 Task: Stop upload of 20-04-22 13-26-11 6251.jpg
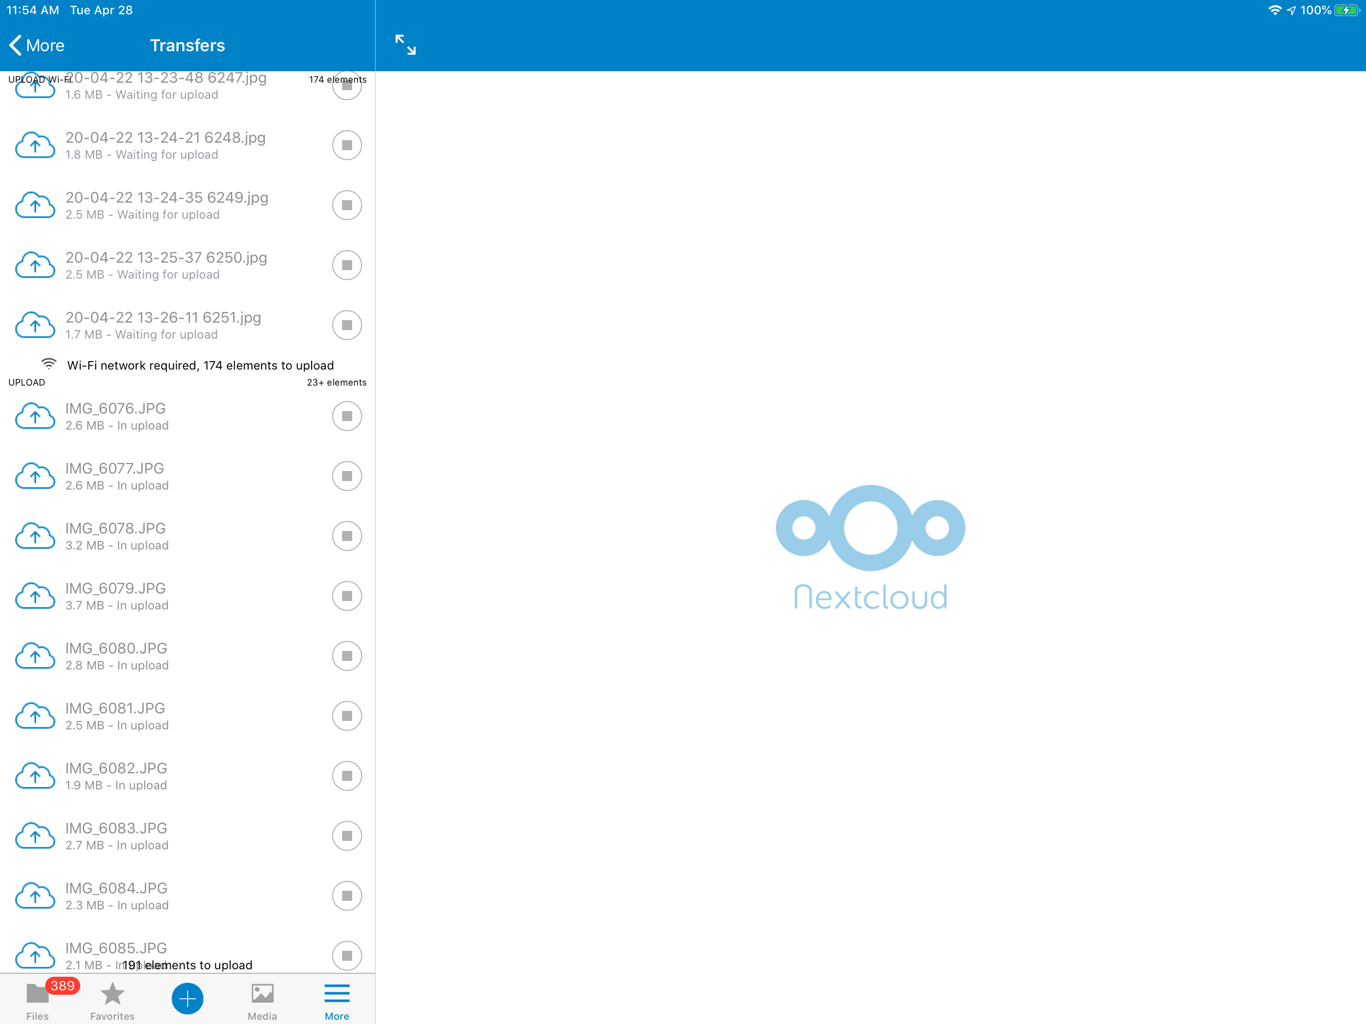tap(347, 325)
